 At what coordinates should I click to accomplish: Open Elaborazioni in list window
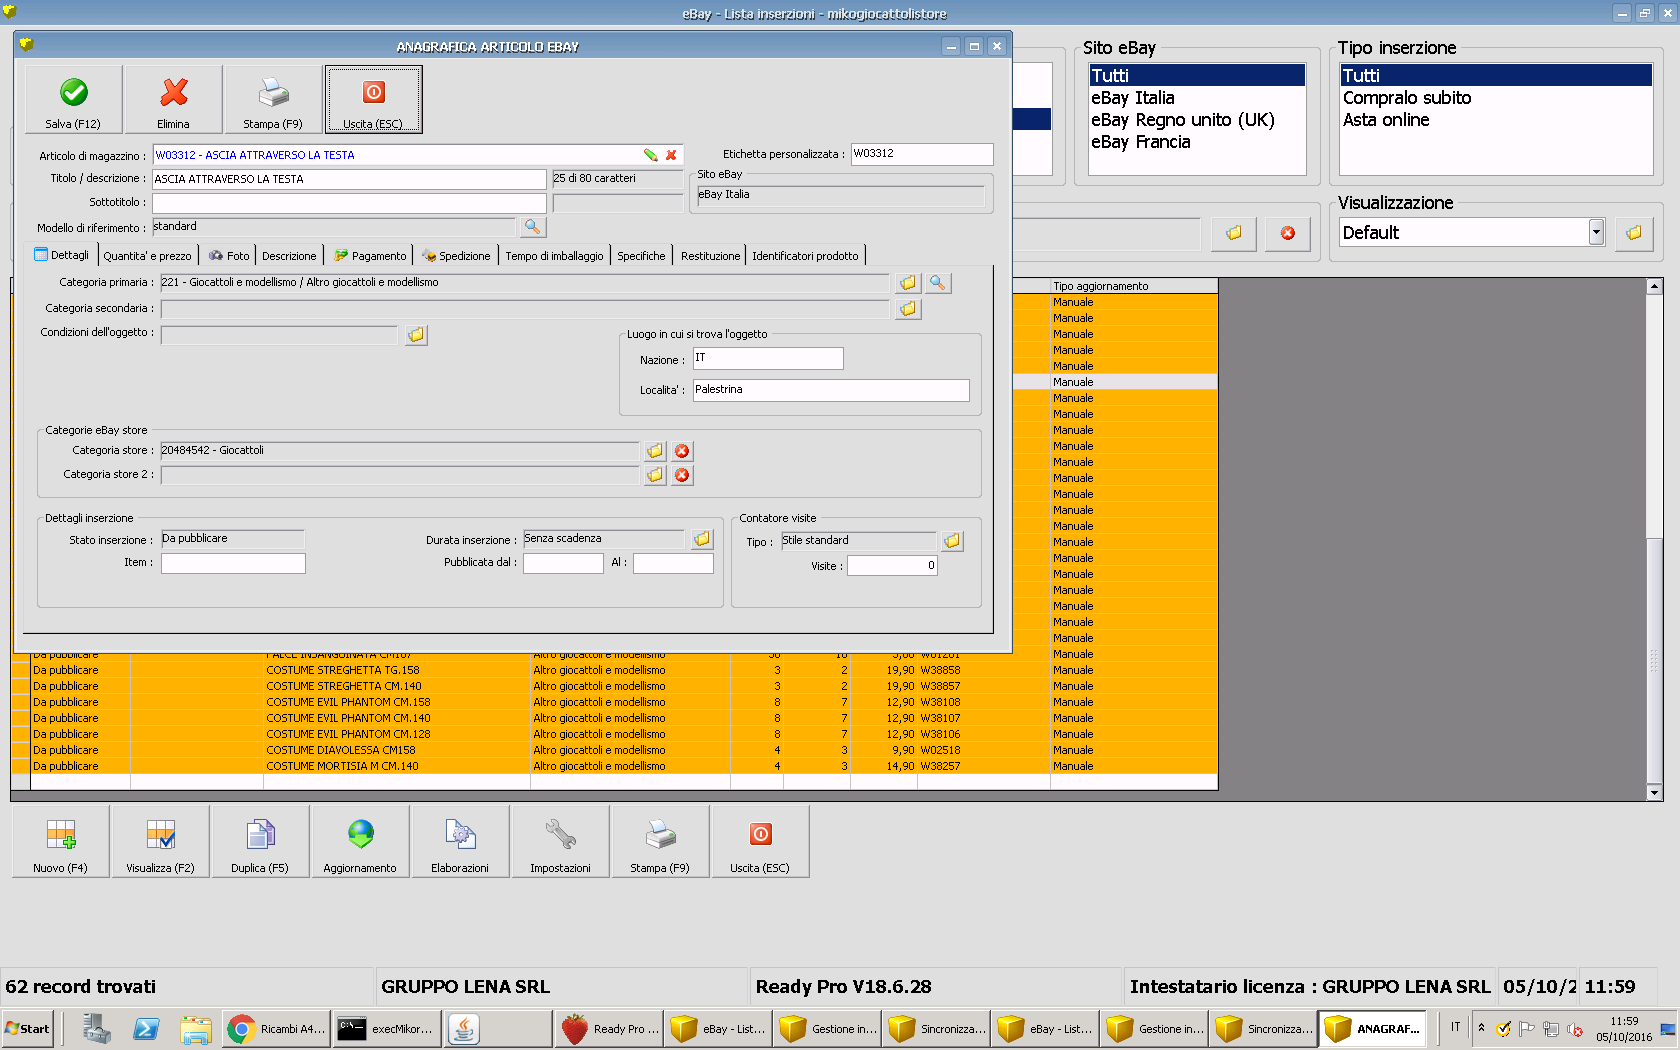click(460, 842)
